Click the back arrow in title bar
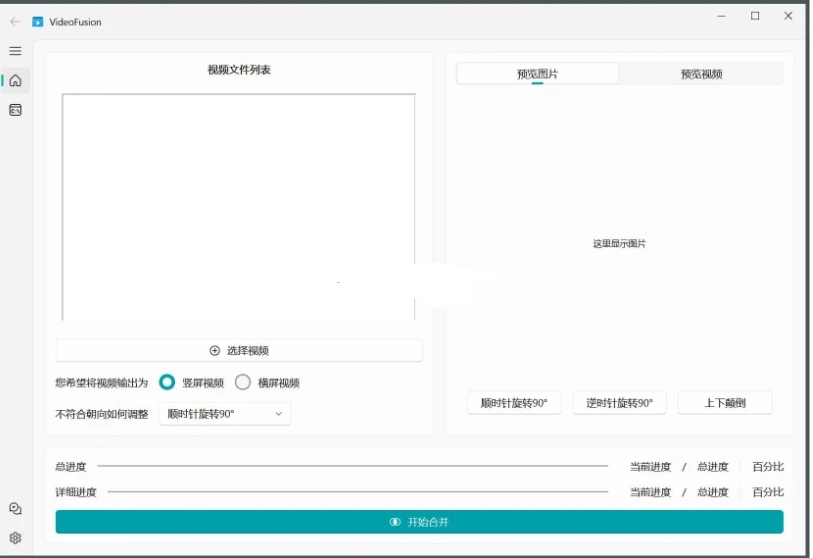 tap(15, 22)
